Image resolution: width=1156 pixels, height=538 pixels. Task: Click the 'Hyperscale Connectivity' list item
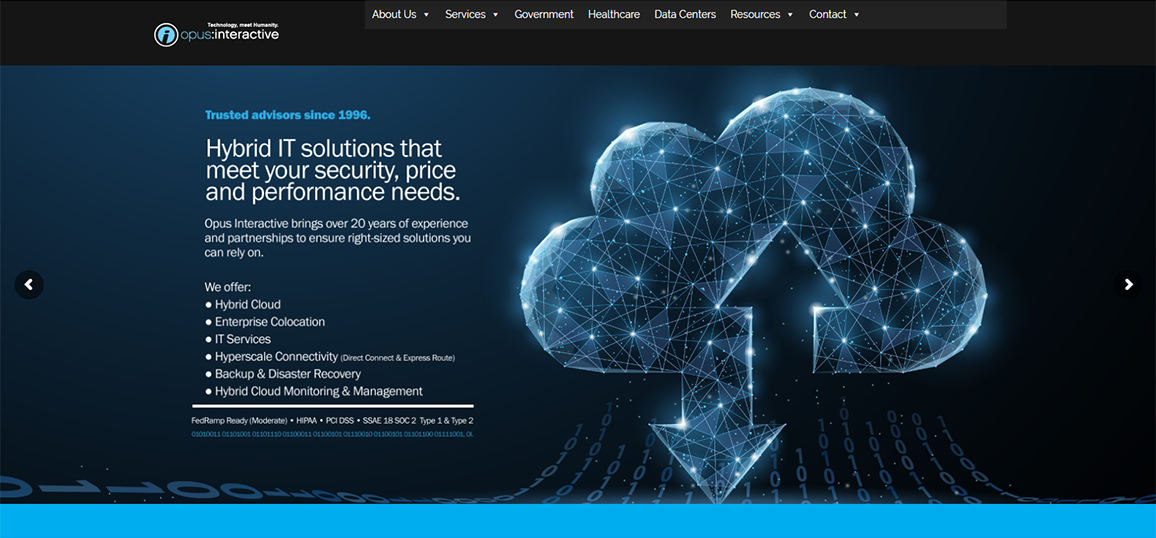(330, 357)
